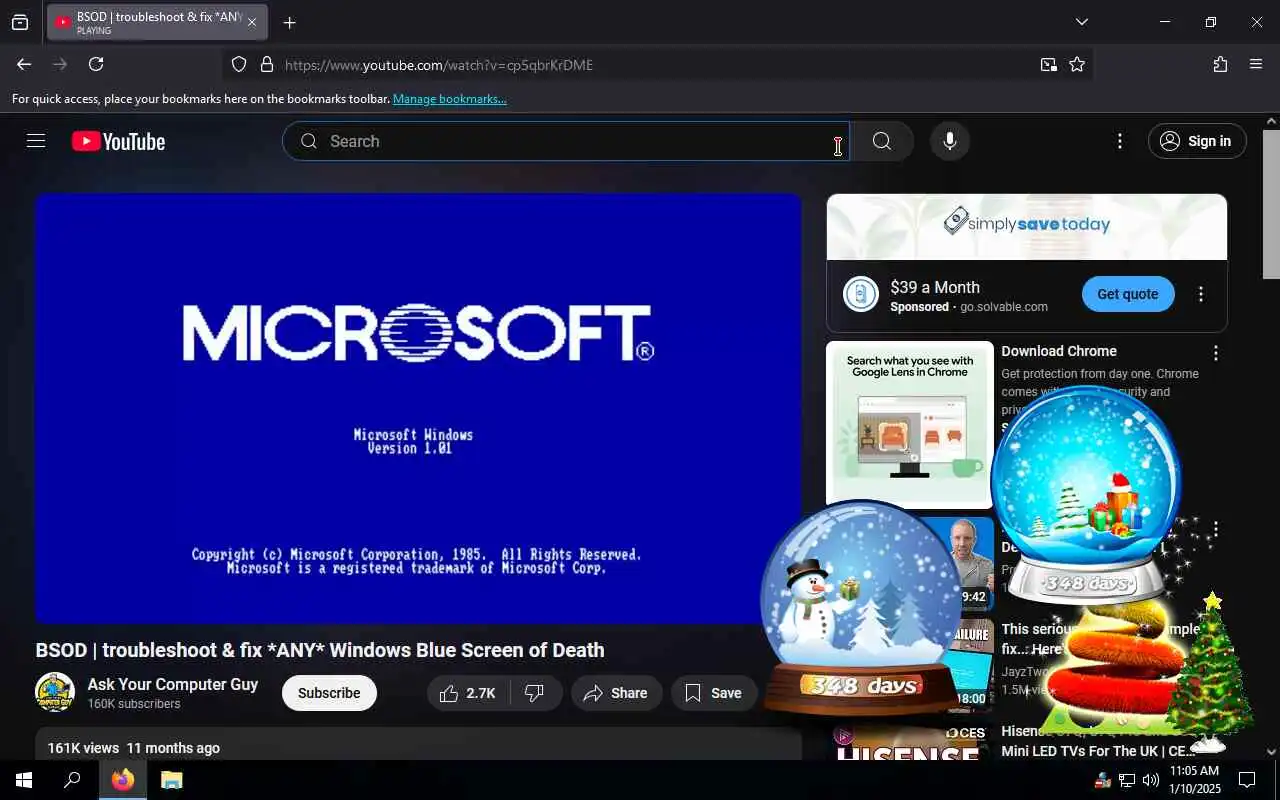The width and height of the screenshot is (1280, 800).
Task: Click the decorated Christmas tree widget
Action: (x=1210, y=672)
